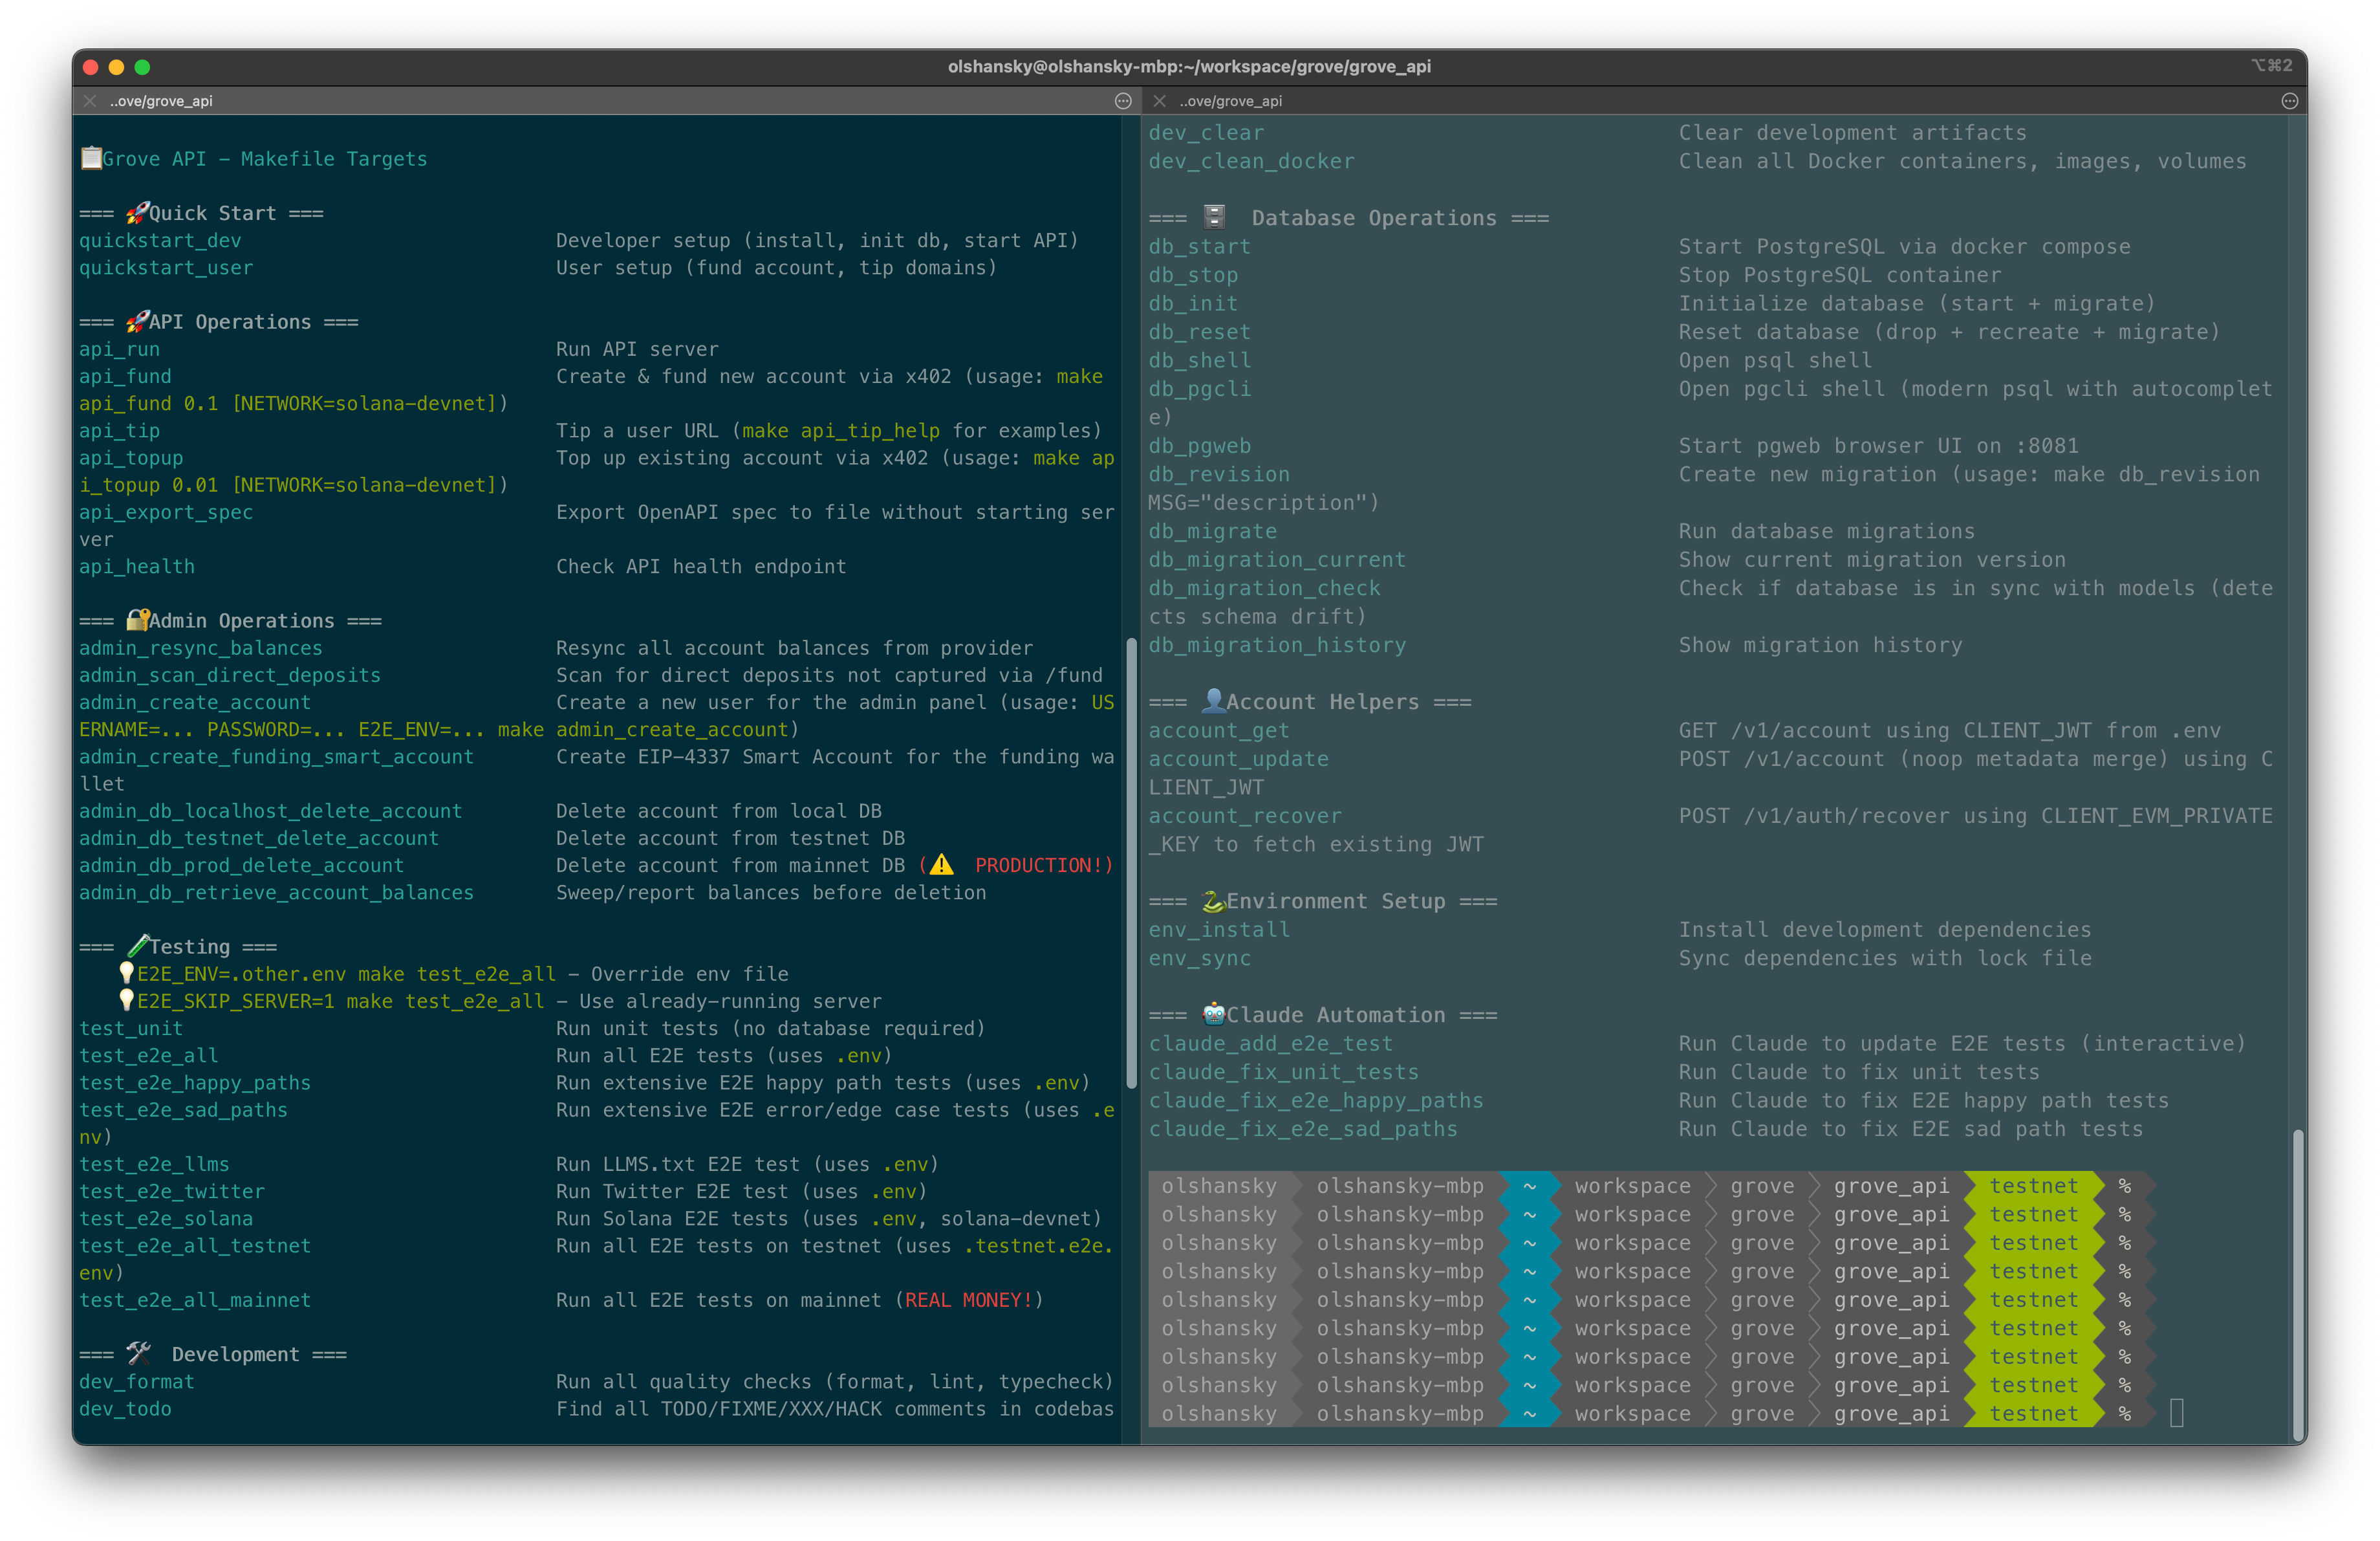Close the left grove_api pane
This screenshot has height=1541, width=2380.
tap(90, 101)
